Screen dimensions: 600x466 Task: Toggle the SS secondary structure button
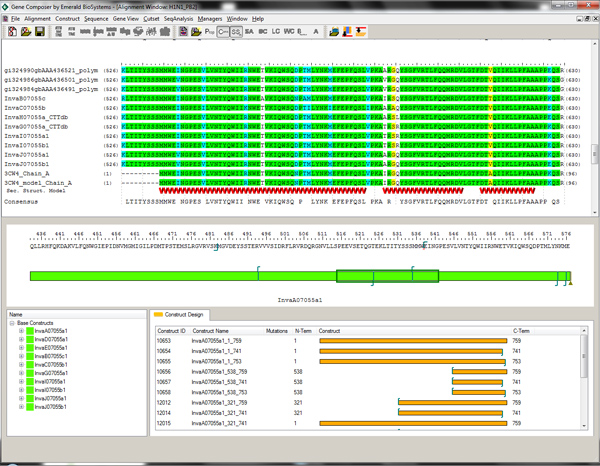[x=236, y=32]
